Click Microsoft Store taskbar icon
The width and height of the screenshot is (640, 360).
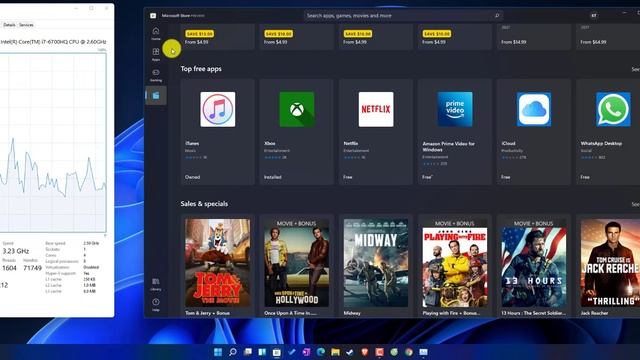click(x=277, y=352)
